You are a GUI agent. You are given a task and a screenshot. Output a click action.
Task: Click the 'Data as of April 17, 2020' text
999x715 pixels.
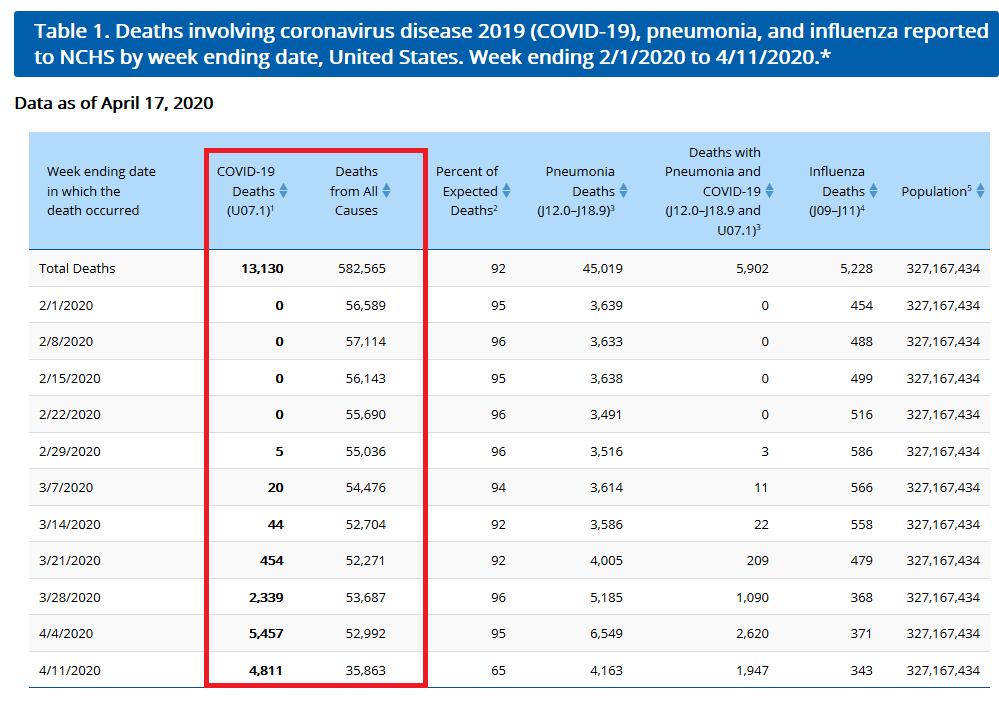(113, 103)
